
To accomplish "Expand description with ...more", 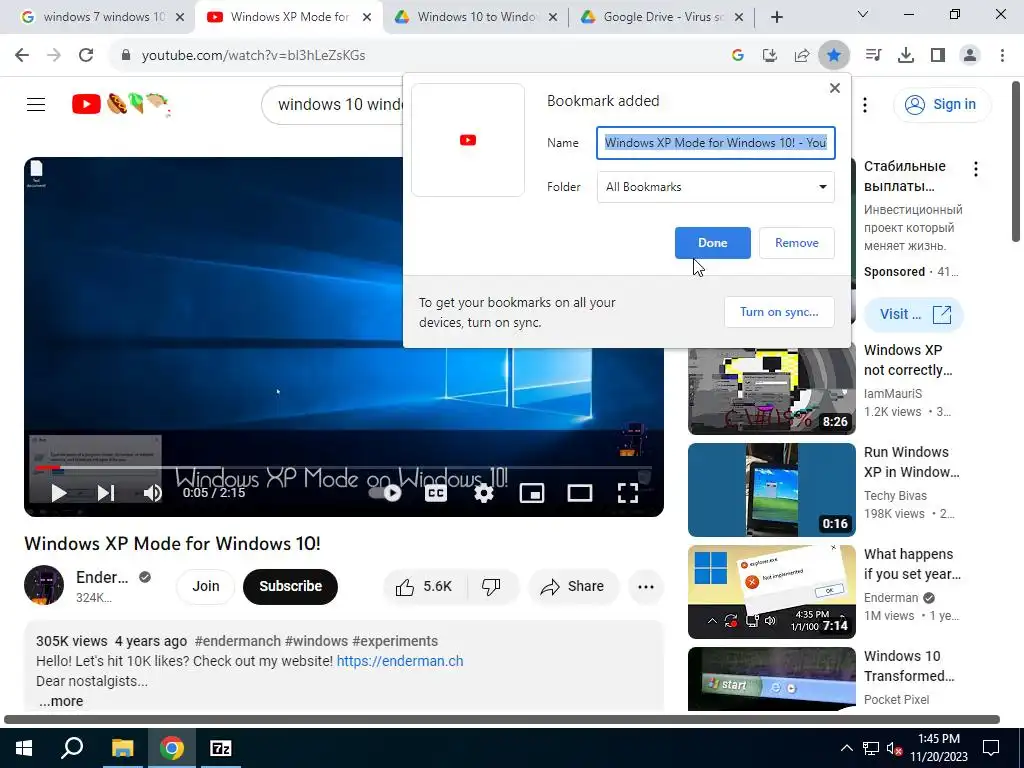I will coord(61,701).
